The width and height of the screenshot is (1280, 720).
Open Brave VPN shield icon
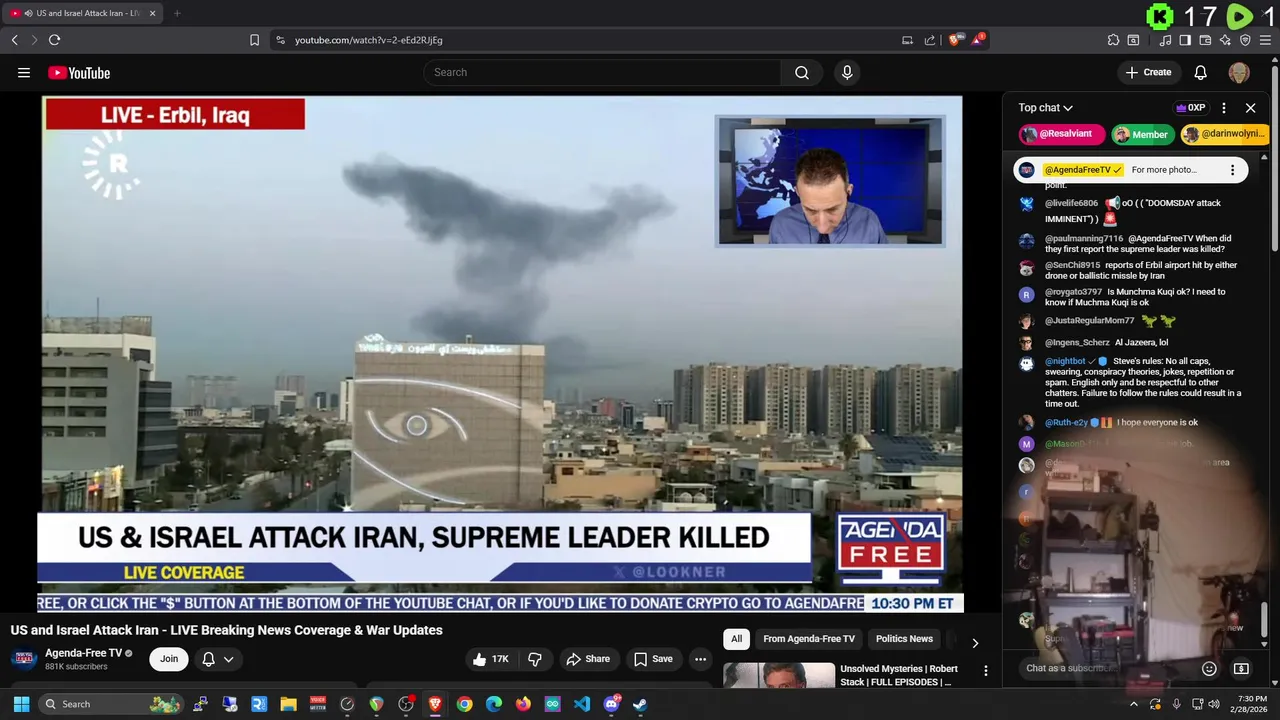[1245, 40]
